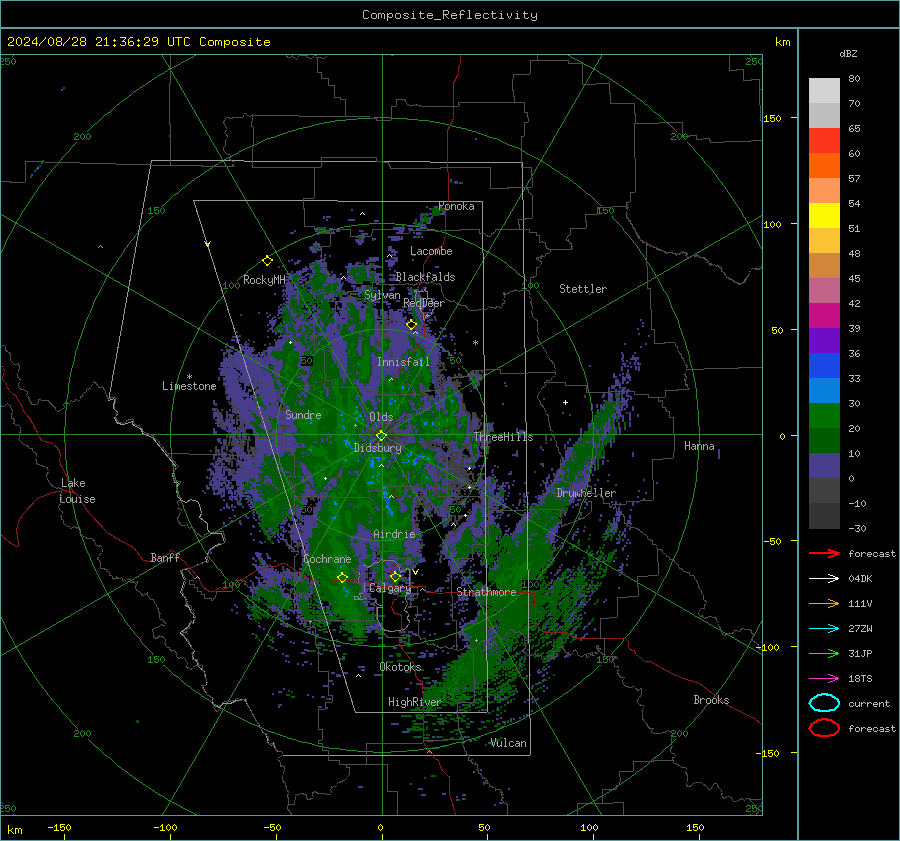
Task: Click the orange 111V arrow icon
Action: pyautogui.click(x=824, y=603)
